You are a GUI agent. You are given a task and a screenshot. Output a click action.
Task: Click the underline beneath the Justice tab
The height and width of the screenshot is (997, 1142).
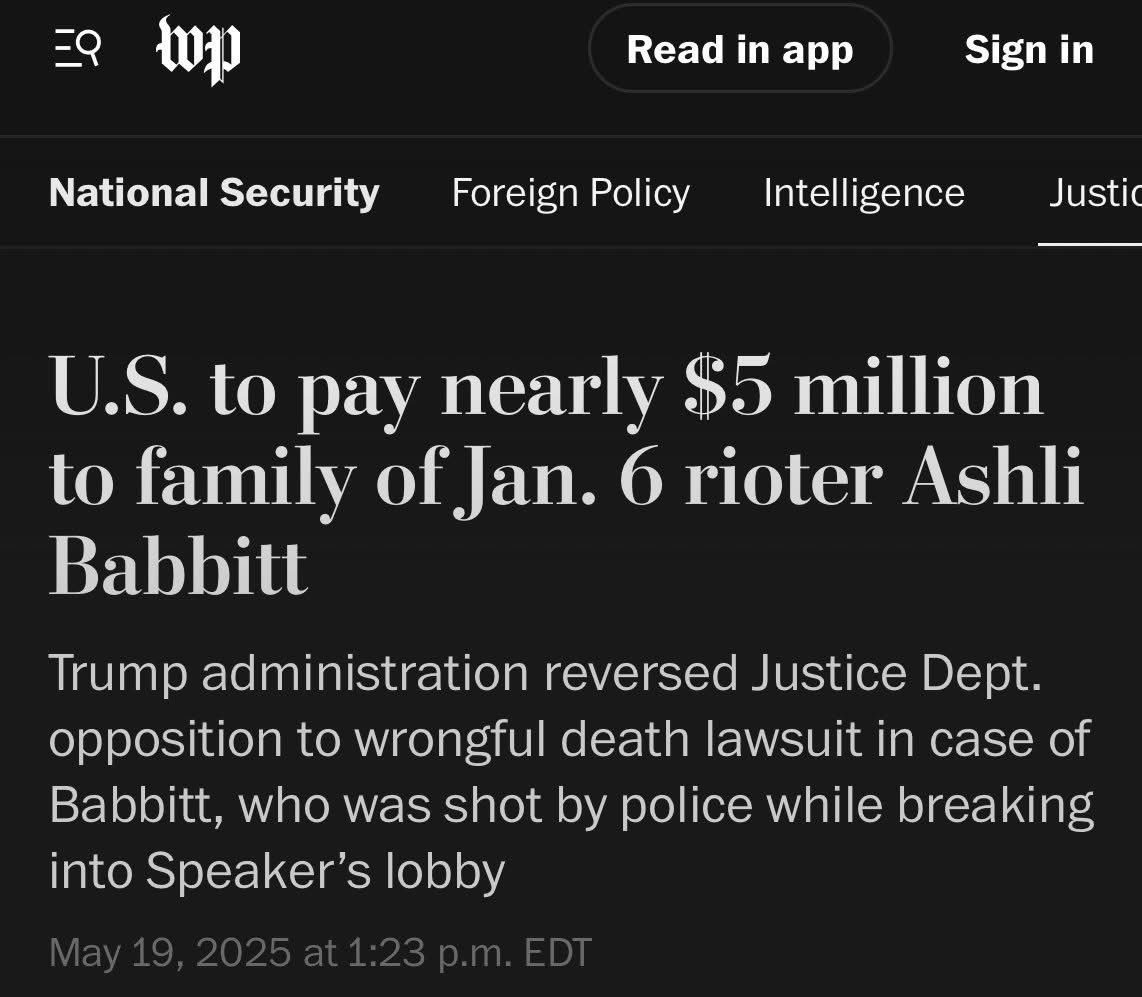1090,243
